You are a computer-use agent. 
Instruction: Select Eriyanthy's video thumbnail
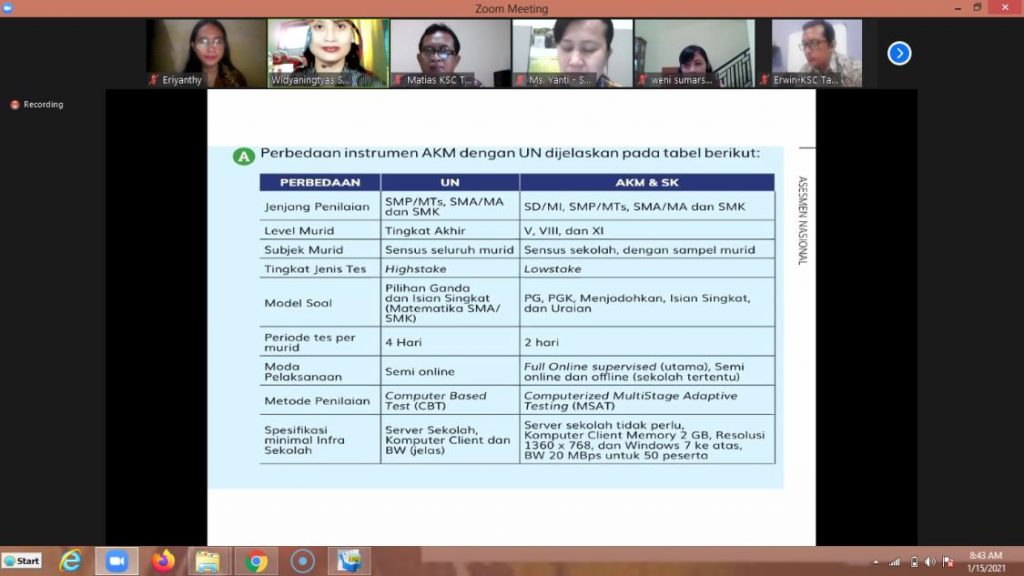pyautogui.click(x=207, y=53)
